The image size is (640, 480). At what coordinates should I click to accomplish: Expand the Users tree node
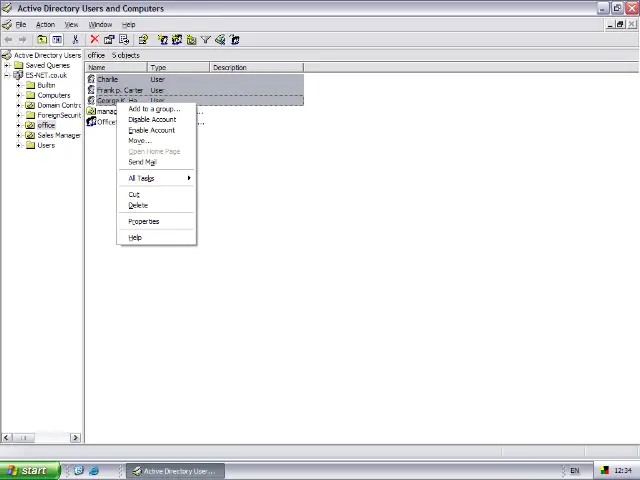click(x=18, y=145)
